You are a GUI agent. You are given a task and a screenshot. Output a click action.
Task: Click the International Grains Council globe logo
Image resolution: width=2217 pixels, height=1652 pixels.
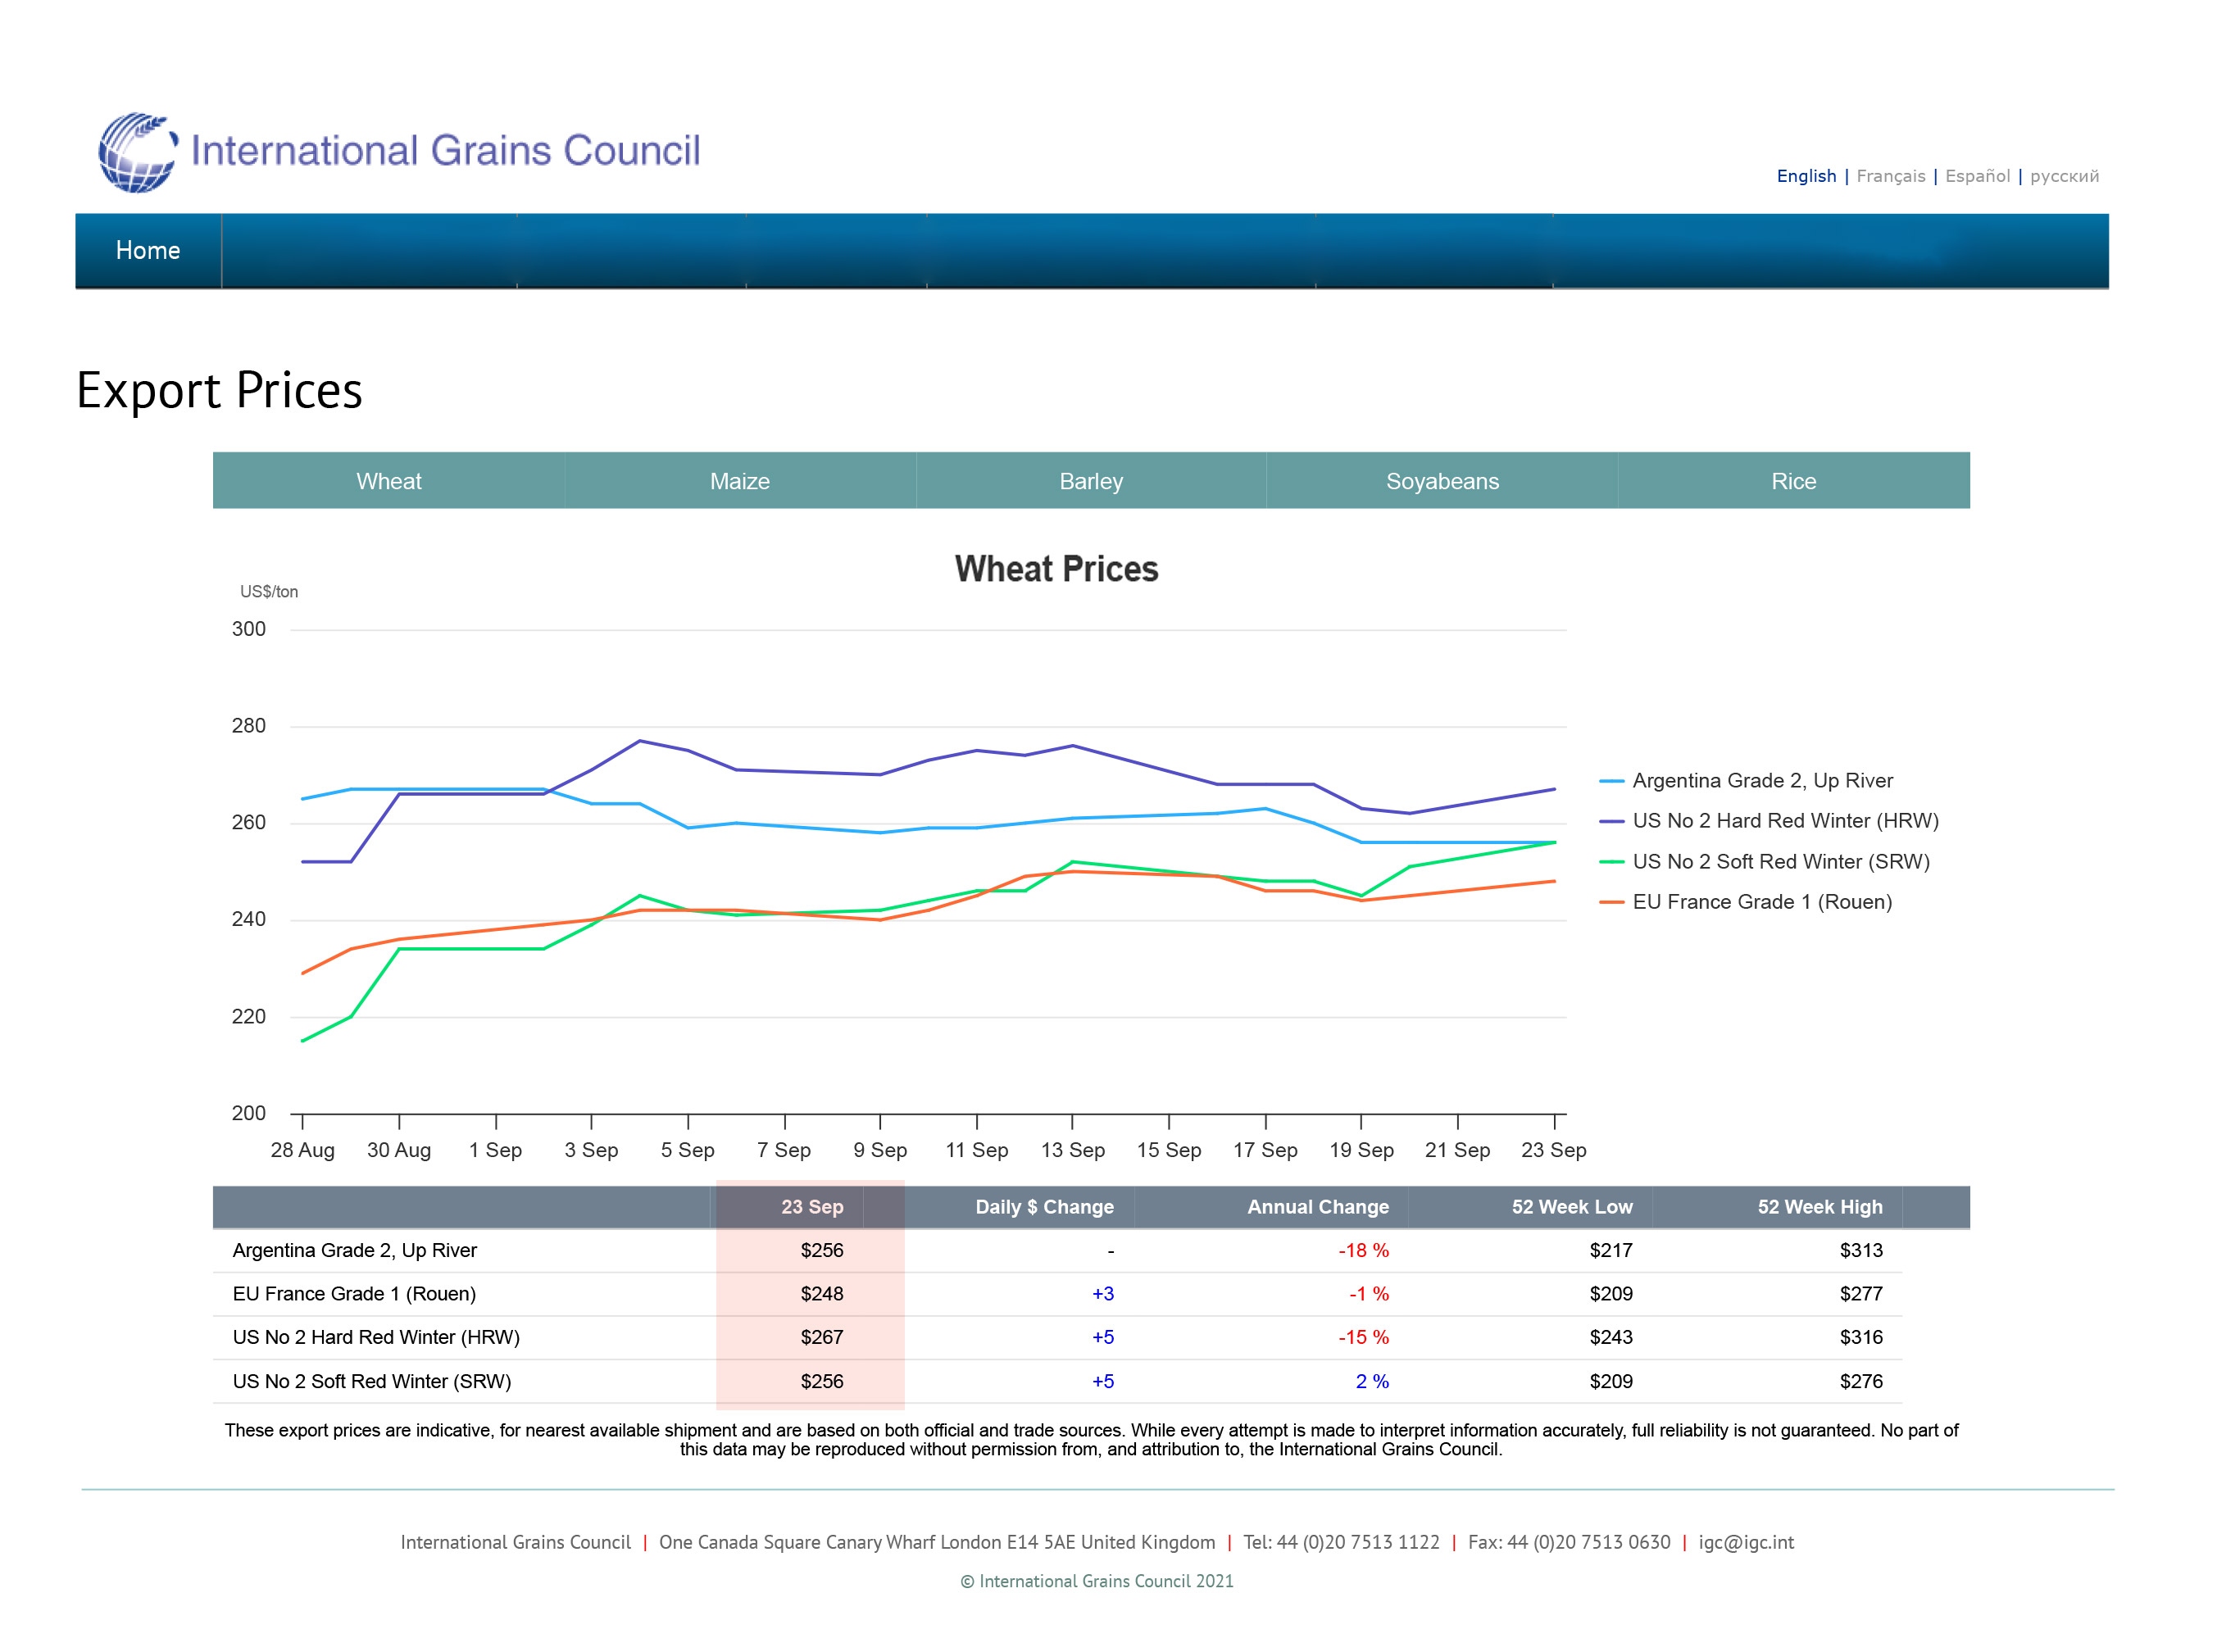pos(138,152)
